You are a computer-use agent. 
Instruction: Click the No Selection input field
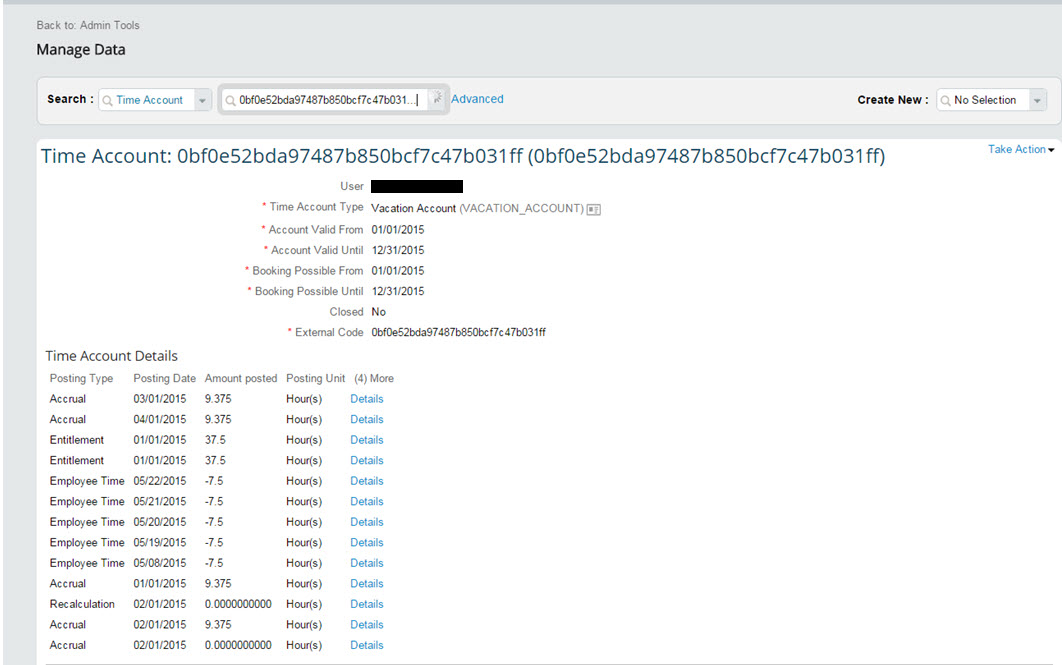(x=992, y=100)
